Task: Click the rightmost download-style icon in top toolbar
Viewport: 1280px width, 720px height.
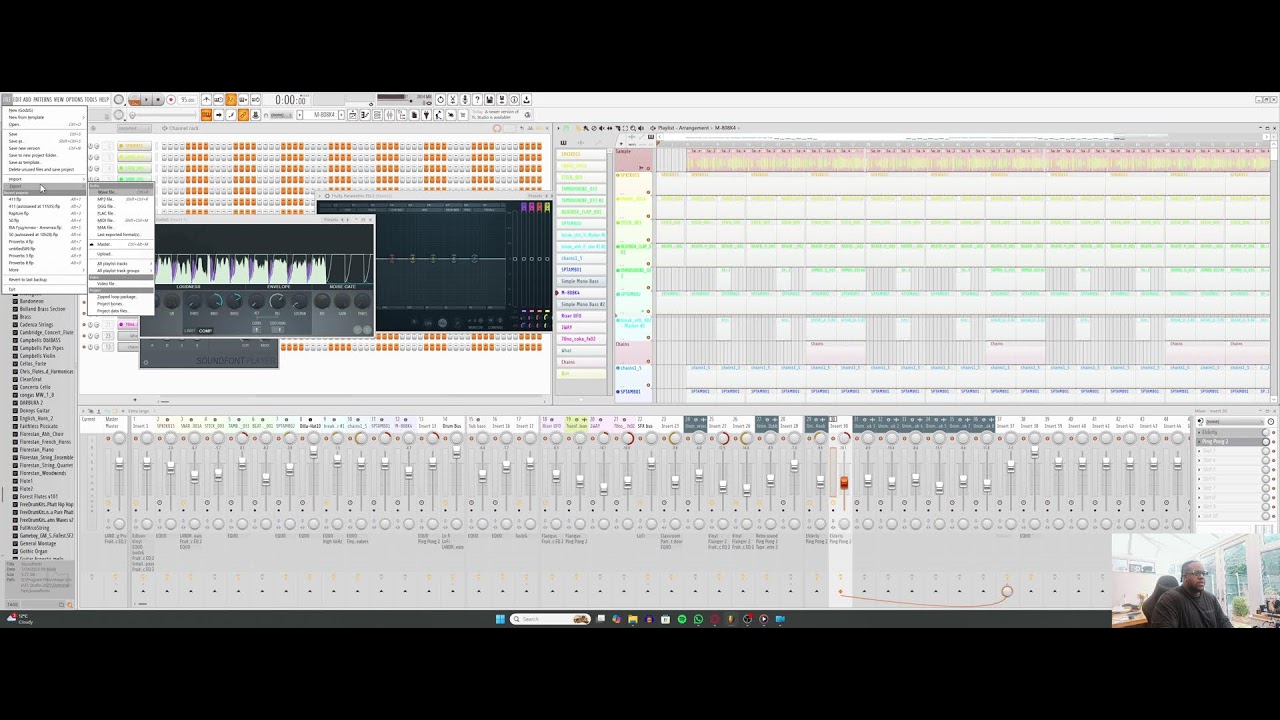Action: coord(527,99)
